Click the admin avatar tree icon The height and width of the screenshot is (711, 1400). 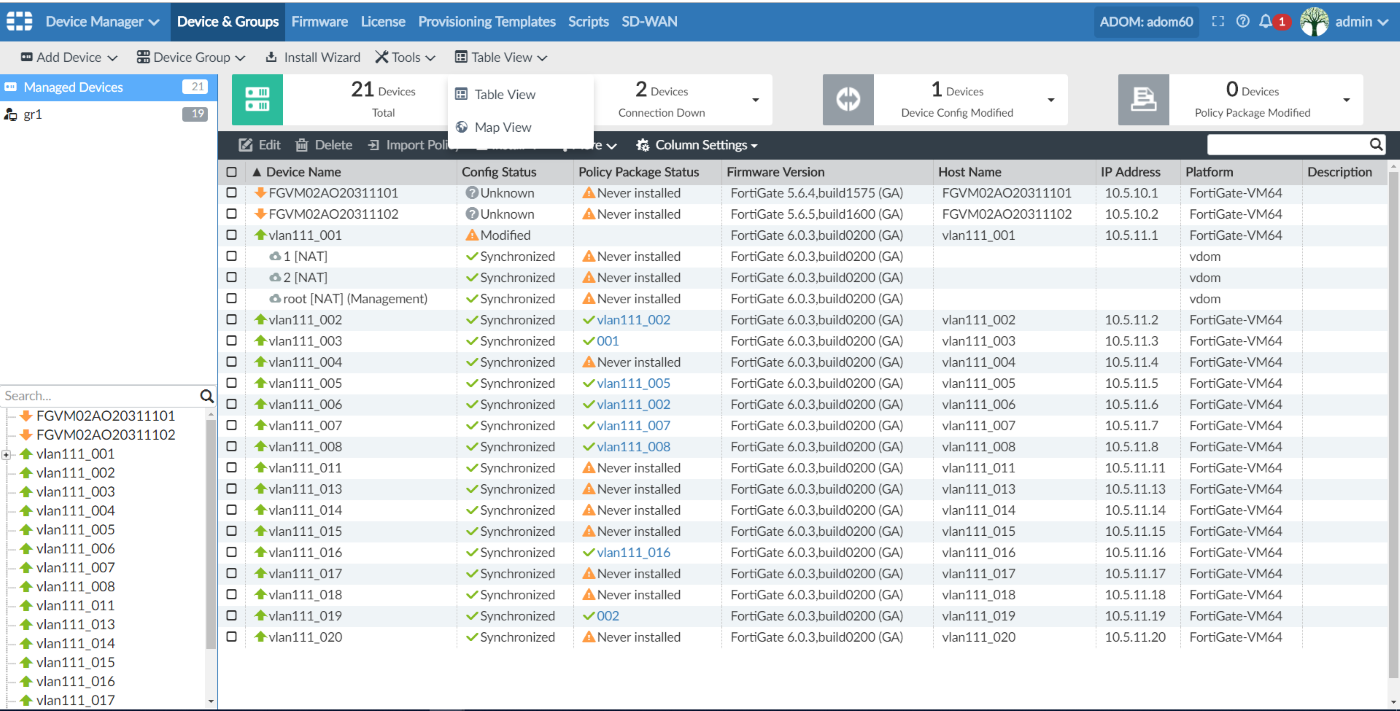[x=1314, y=21]
